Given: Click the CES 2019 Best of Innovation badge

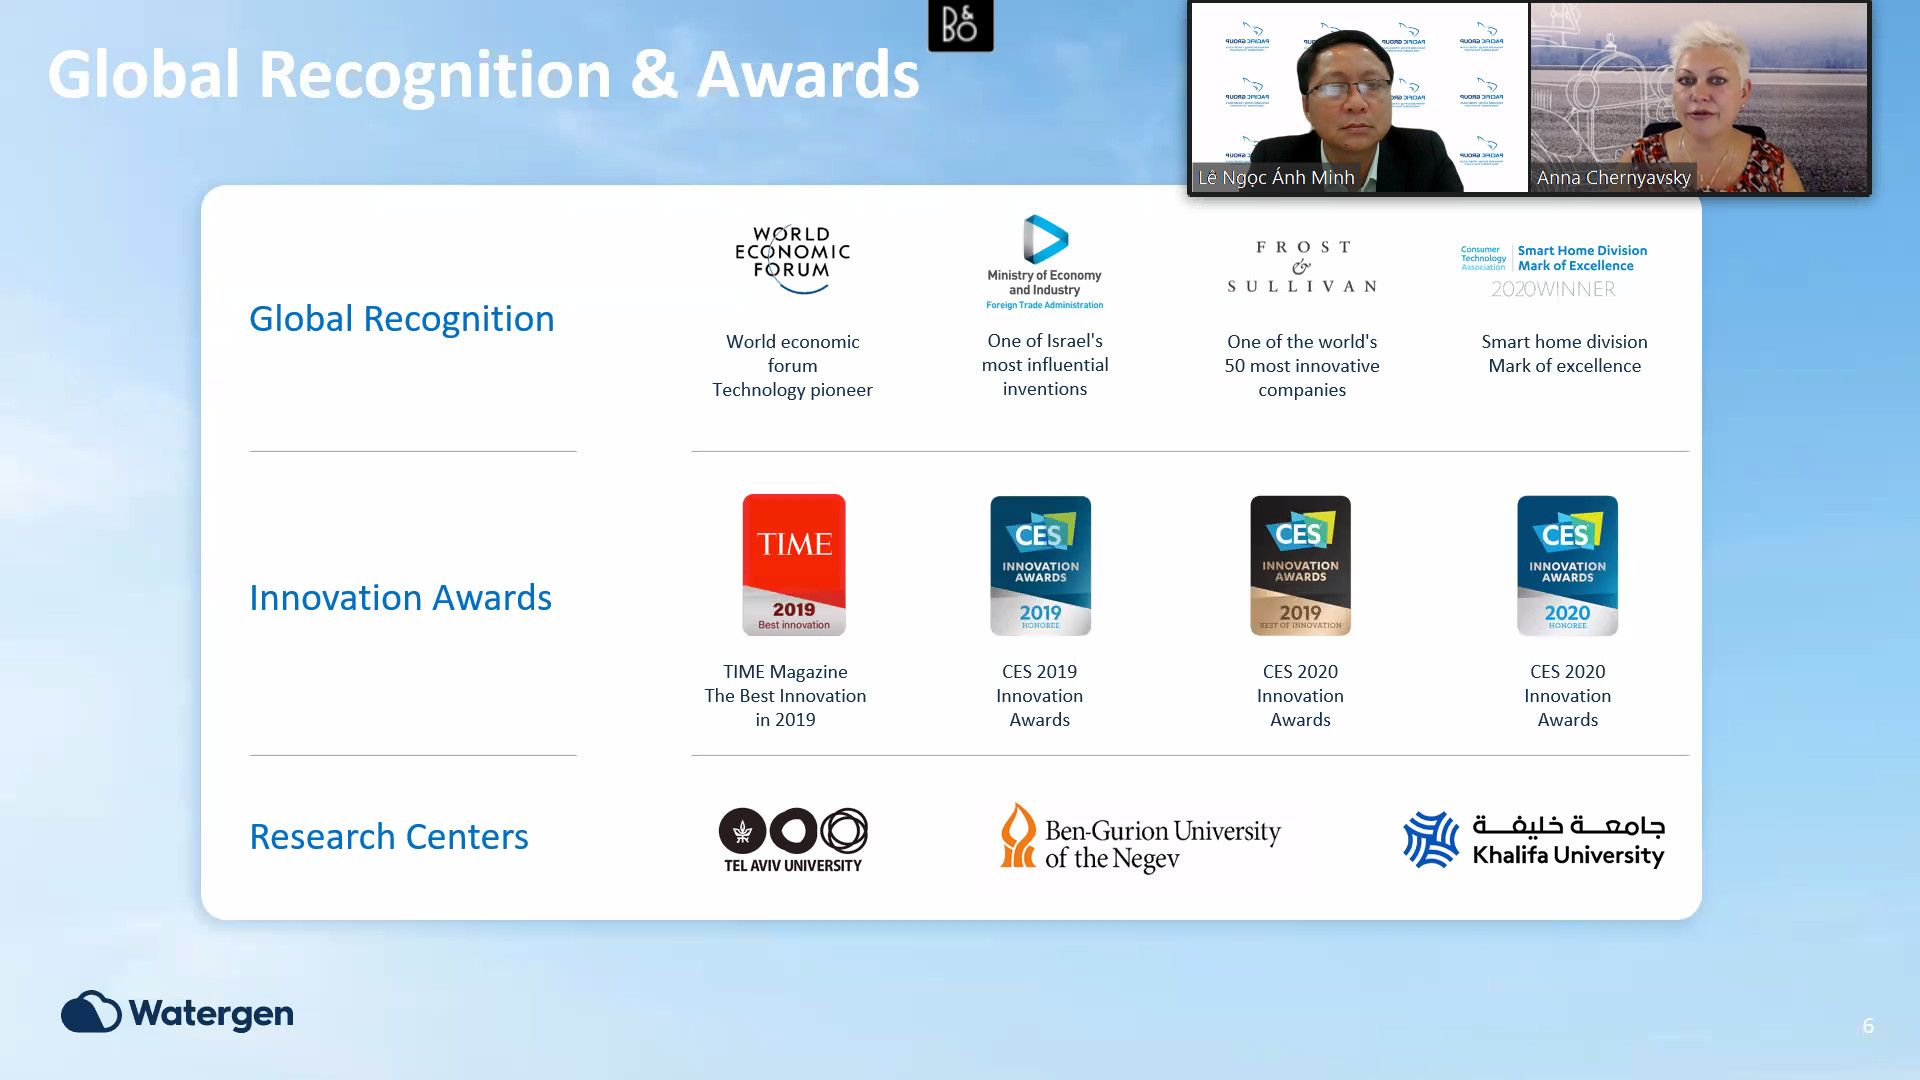Looking at the screenshot, I should (1300, 565).
